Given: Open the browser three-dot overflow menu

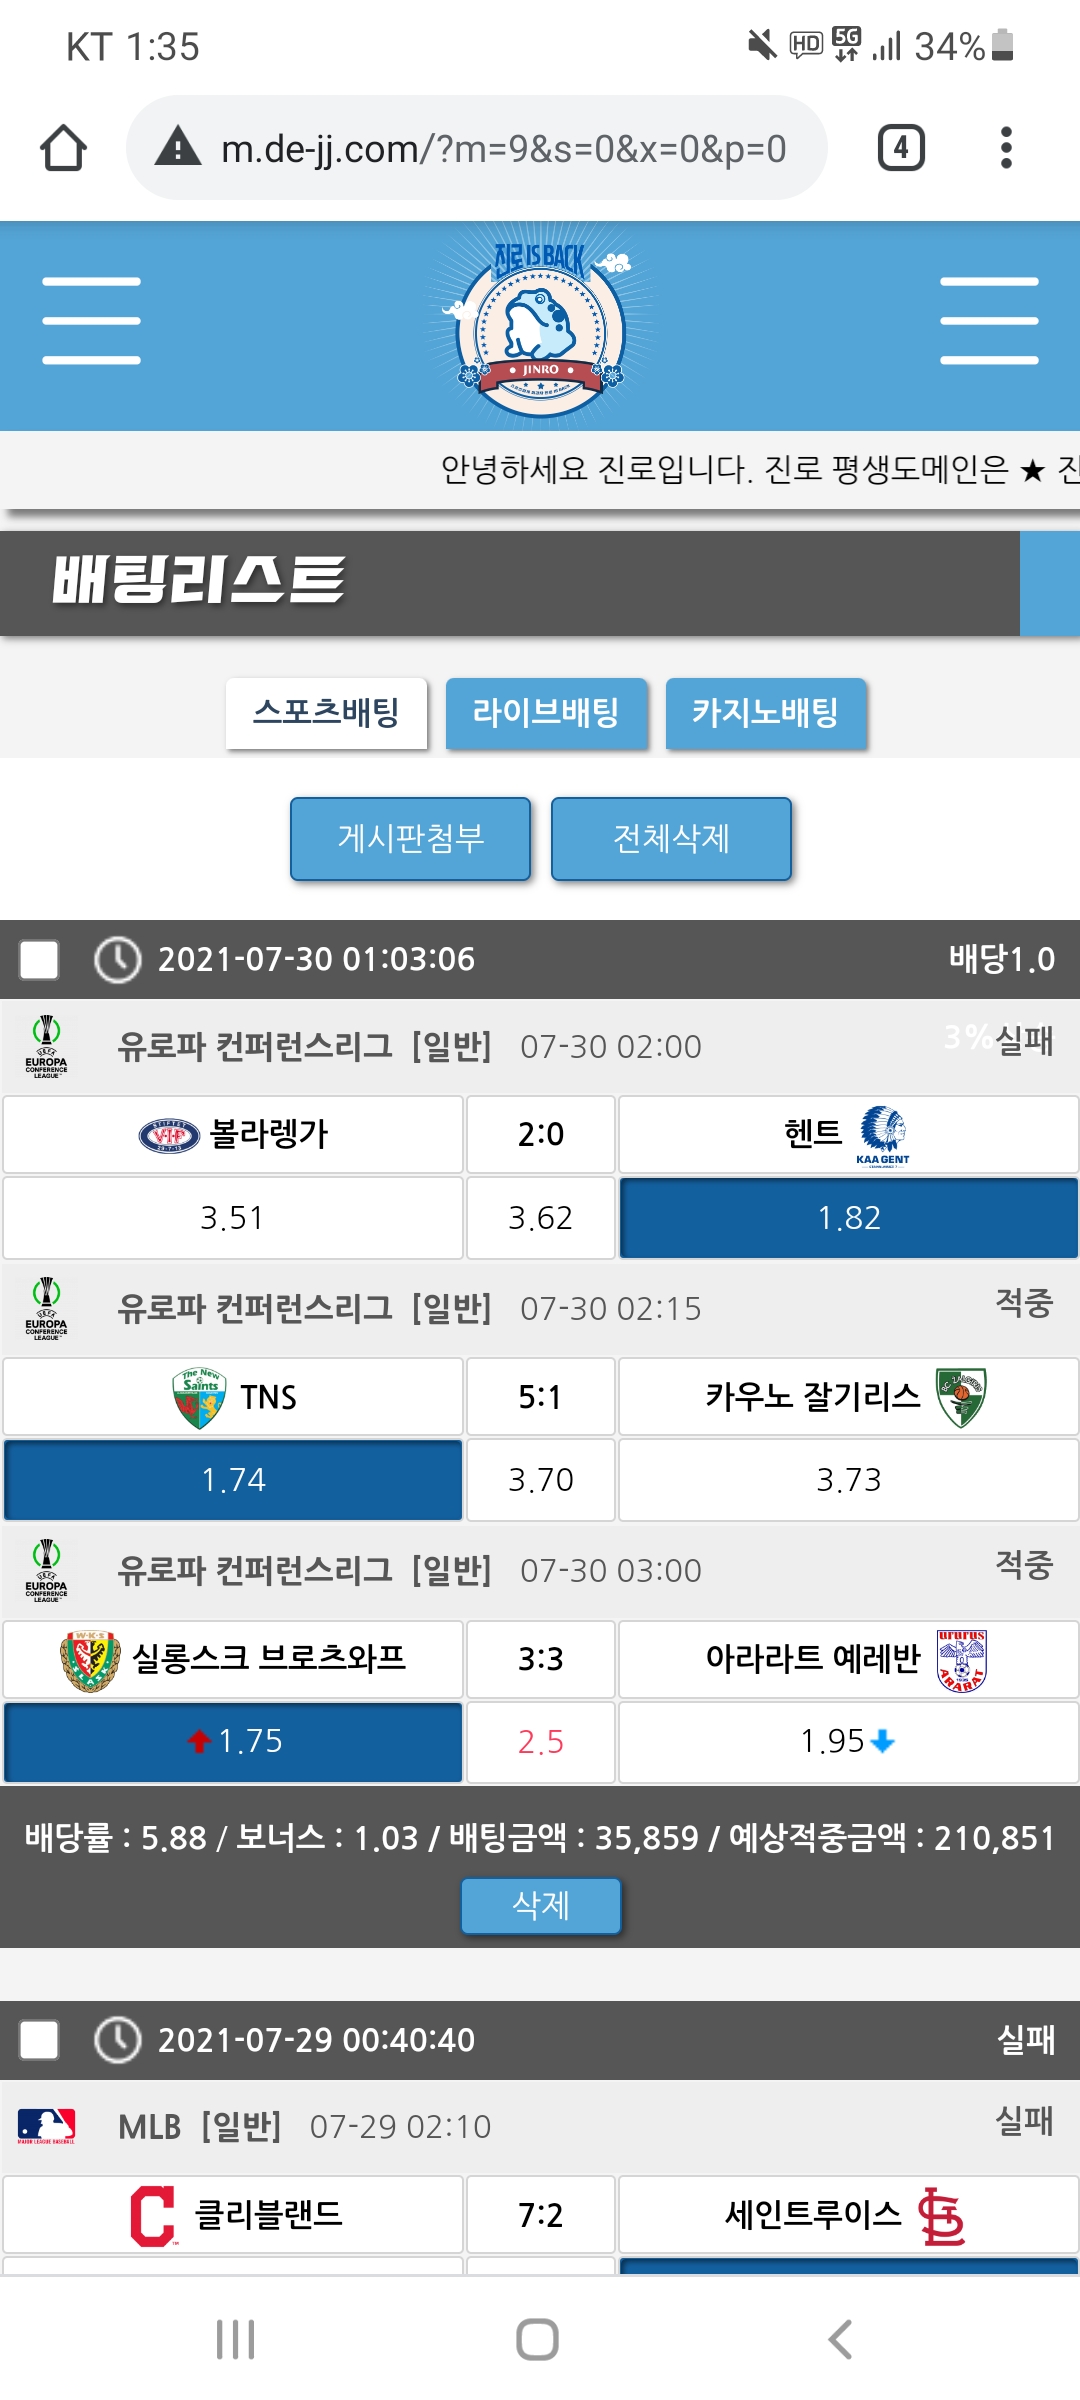Looking at the screenshot, I should point(1006,148).
